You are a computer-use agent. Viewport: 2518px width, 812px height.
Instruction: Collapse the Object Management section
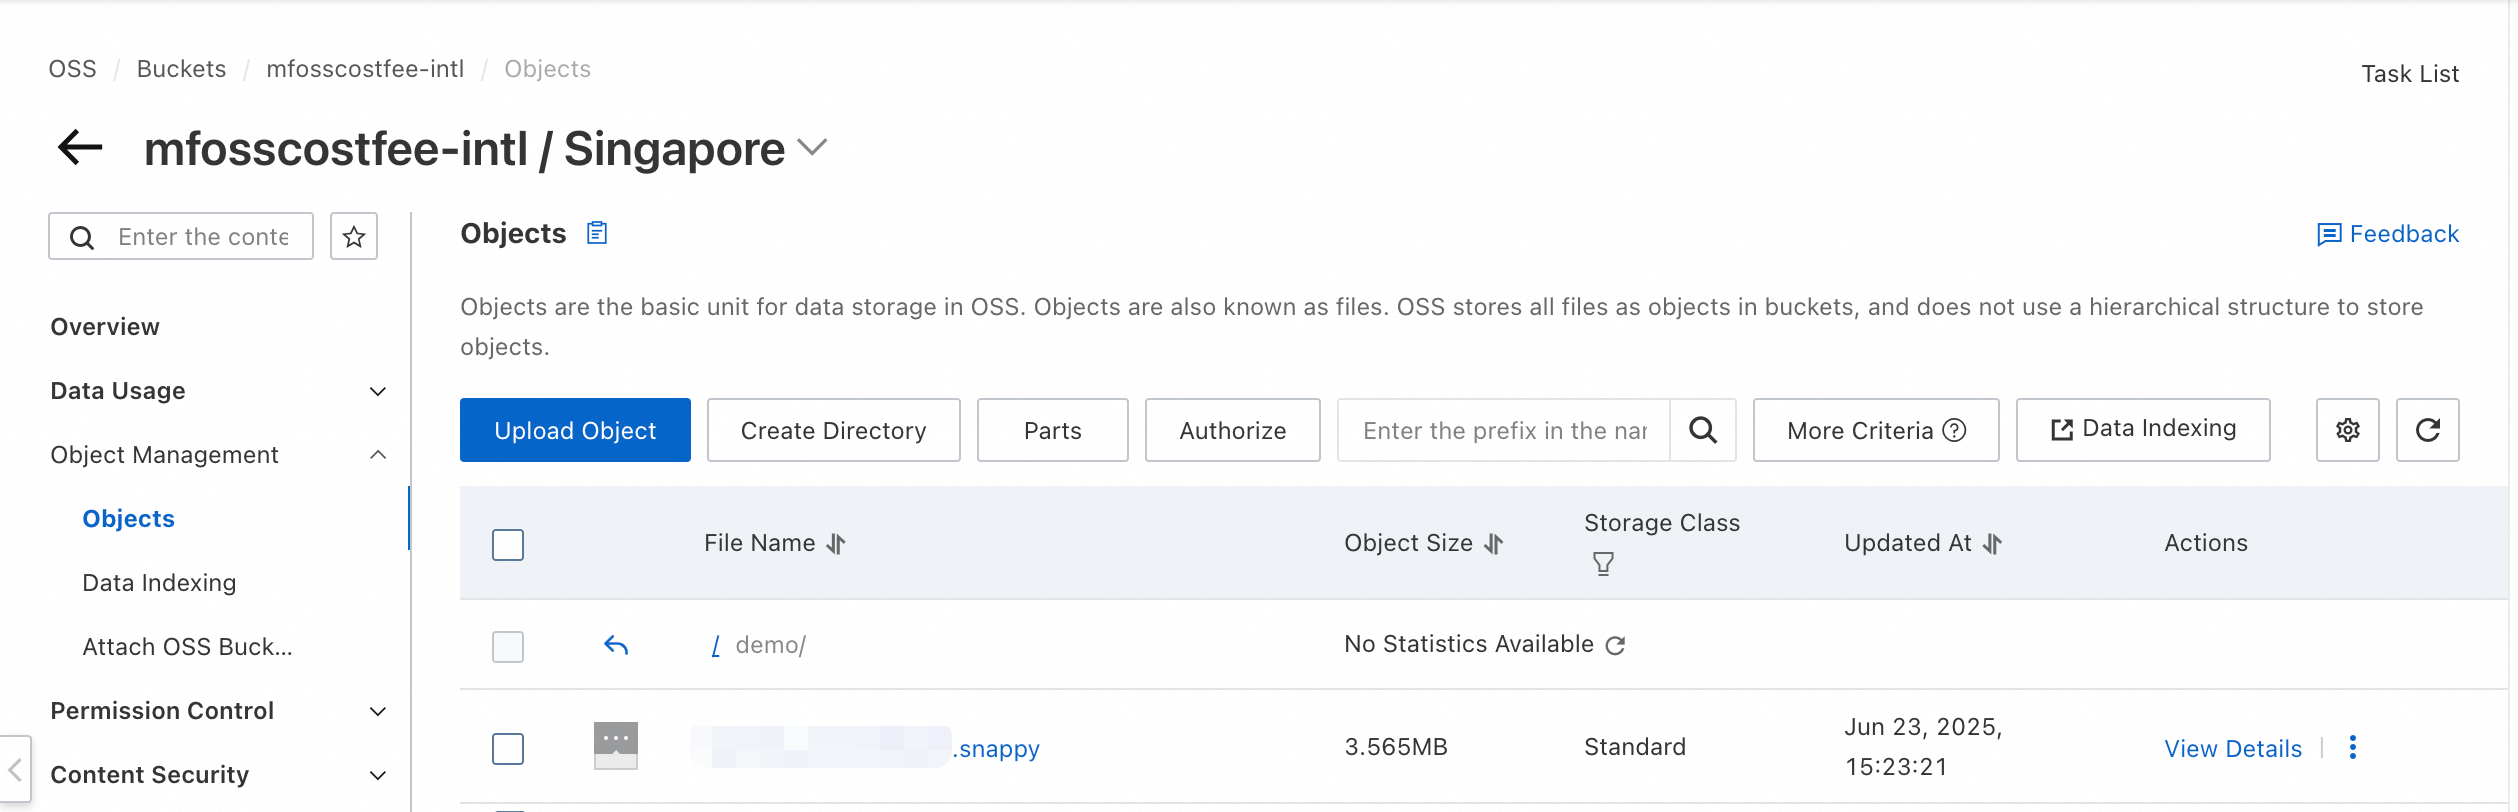click(378, 455)
